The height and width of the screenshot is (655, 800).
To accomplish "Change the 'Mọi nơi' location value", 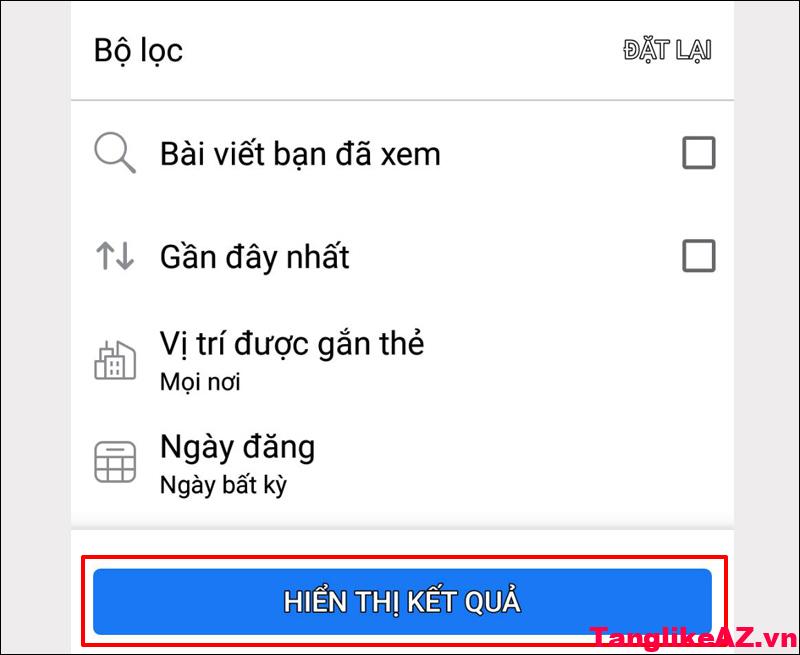I will pyautogui.click(x=200, y=382).
